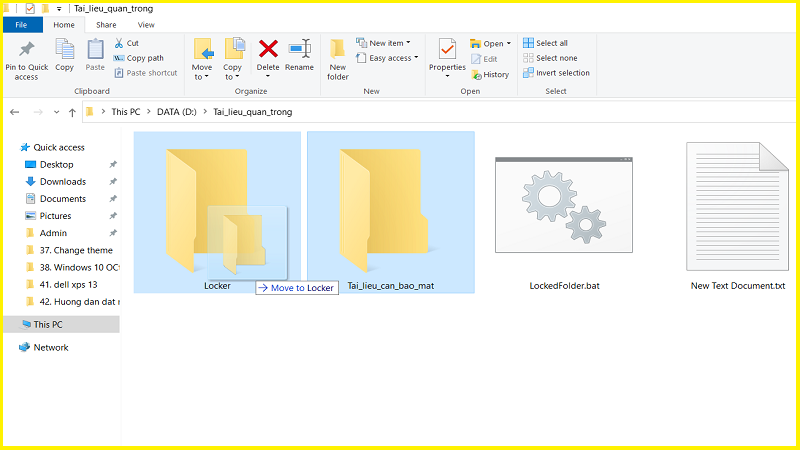The image size is (800, 450).
Task: Select Network in navigation pane
Action: pyautogui.click(x=51, y=347)
